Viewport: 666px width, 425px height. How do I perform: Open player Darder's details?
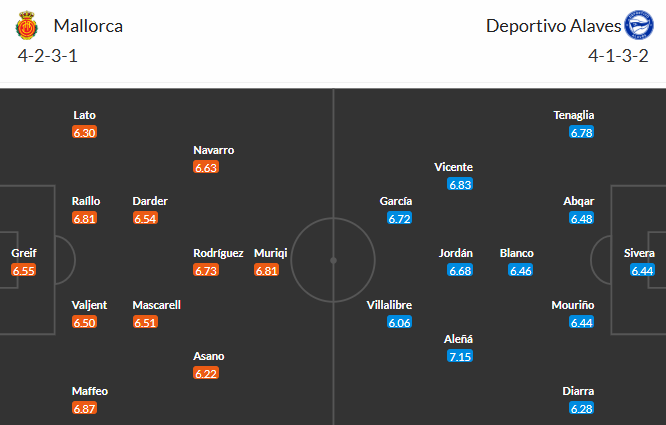click(150, 201)
